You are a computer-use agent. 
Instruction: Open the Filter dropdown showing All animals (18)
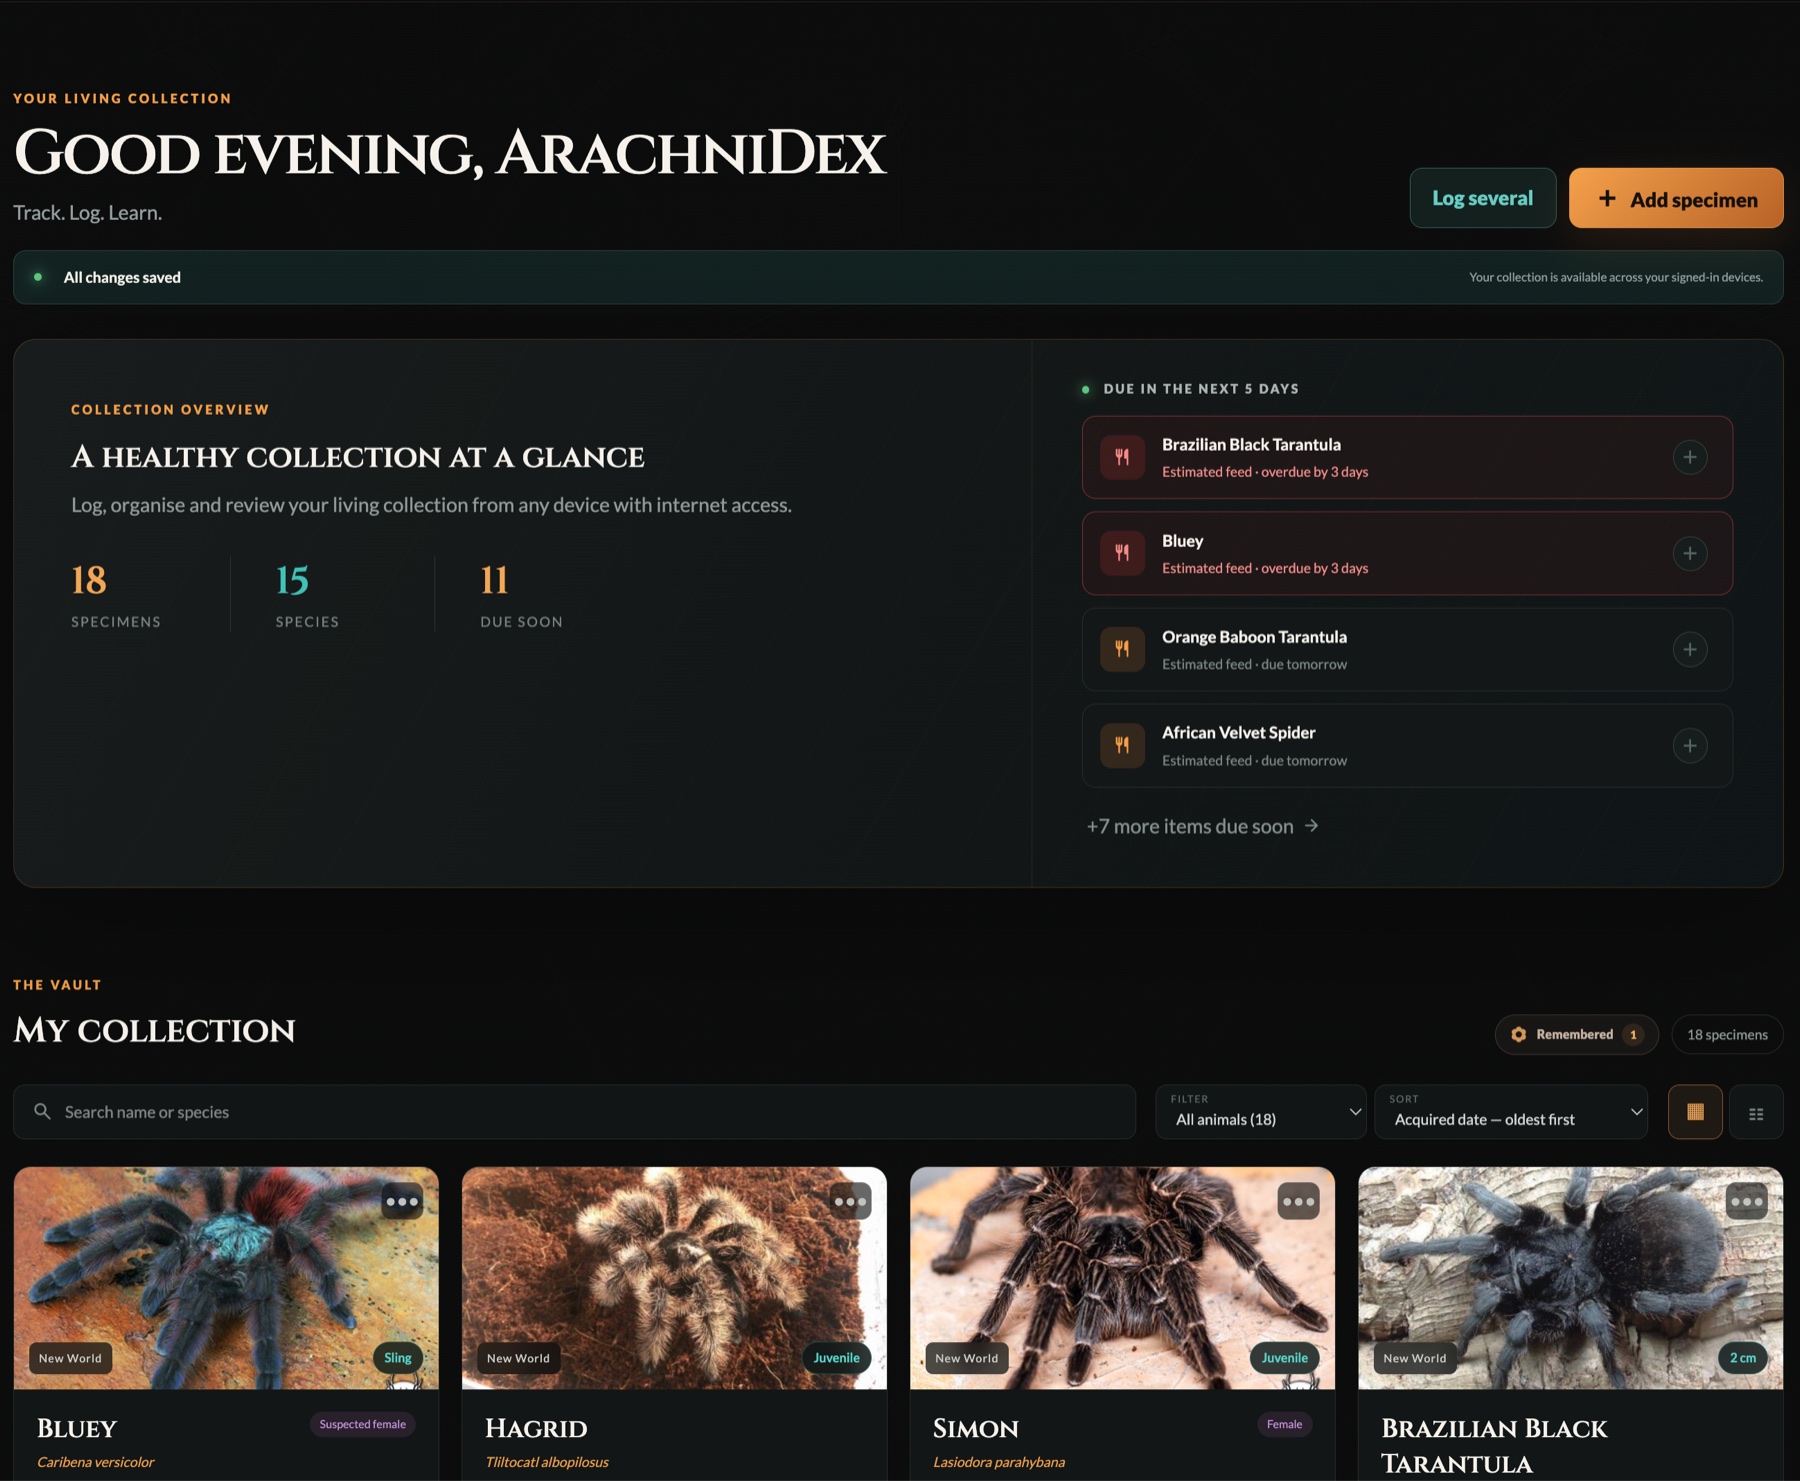[1261, 1112]
